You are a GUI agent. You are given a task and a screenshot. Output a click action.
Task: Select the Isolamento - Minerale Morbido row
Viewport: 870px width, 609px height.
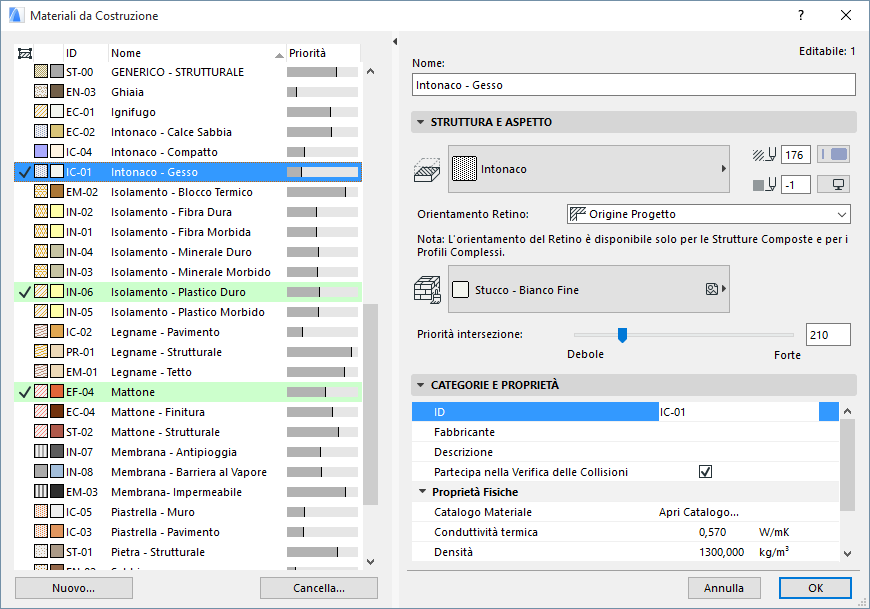coord(188,272)
